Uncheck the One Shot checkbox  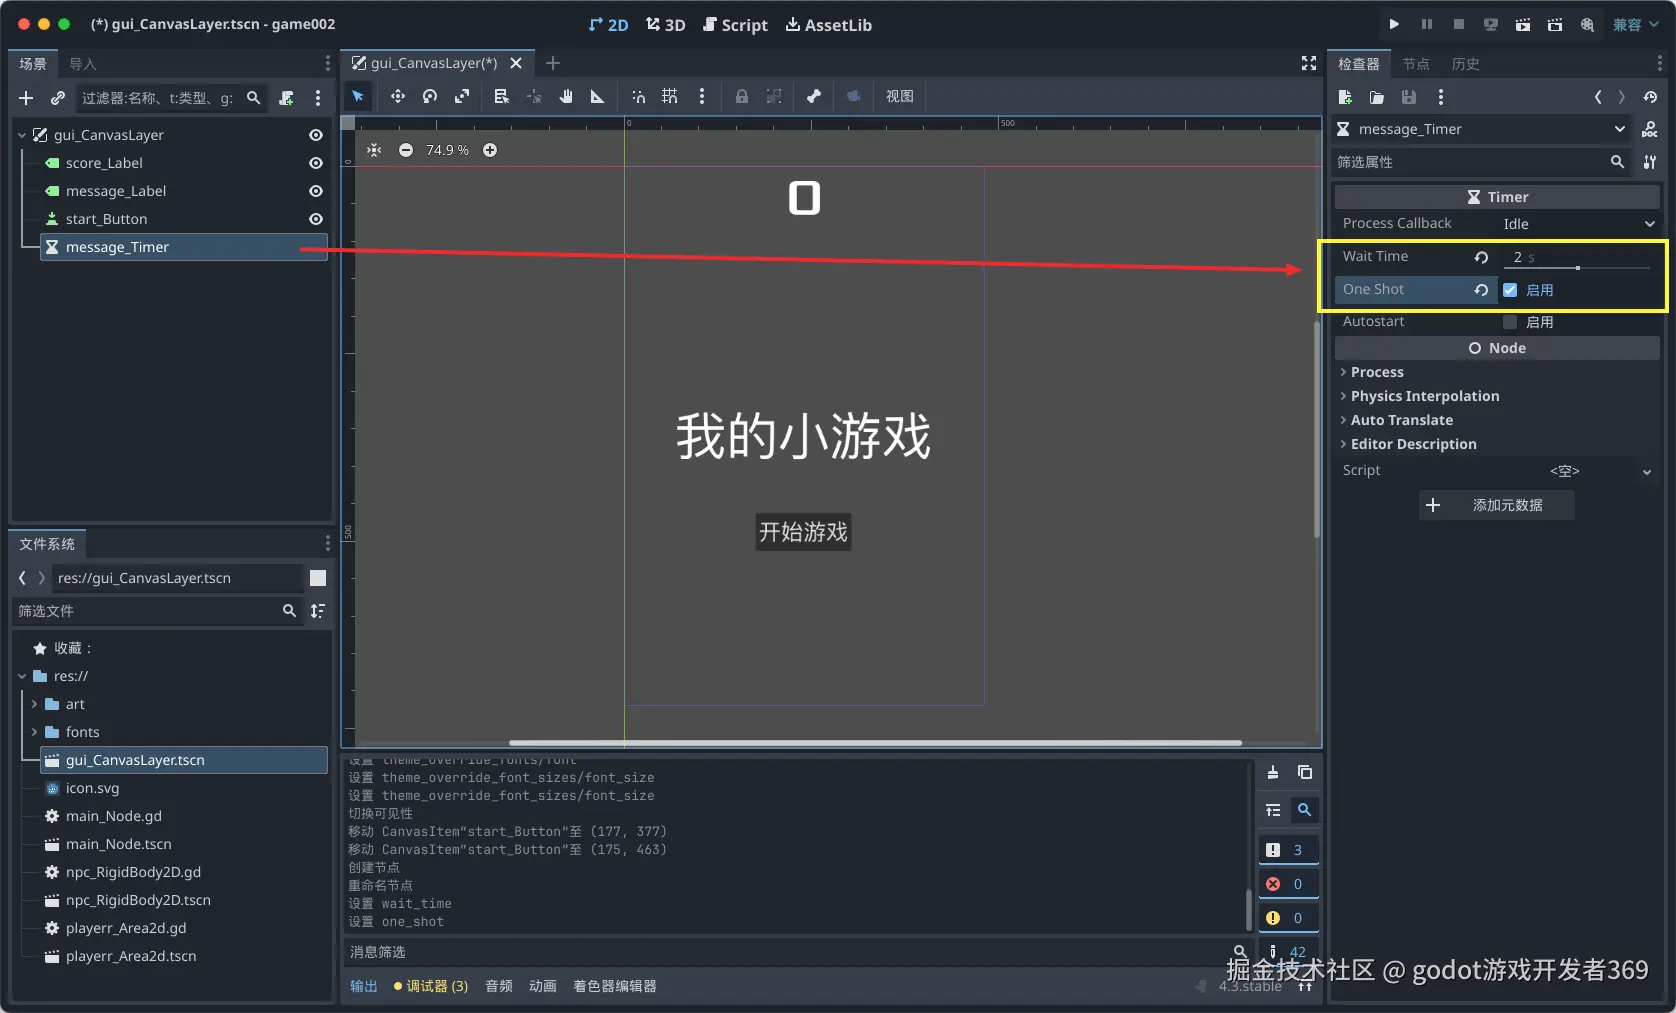click(1510, 290)
